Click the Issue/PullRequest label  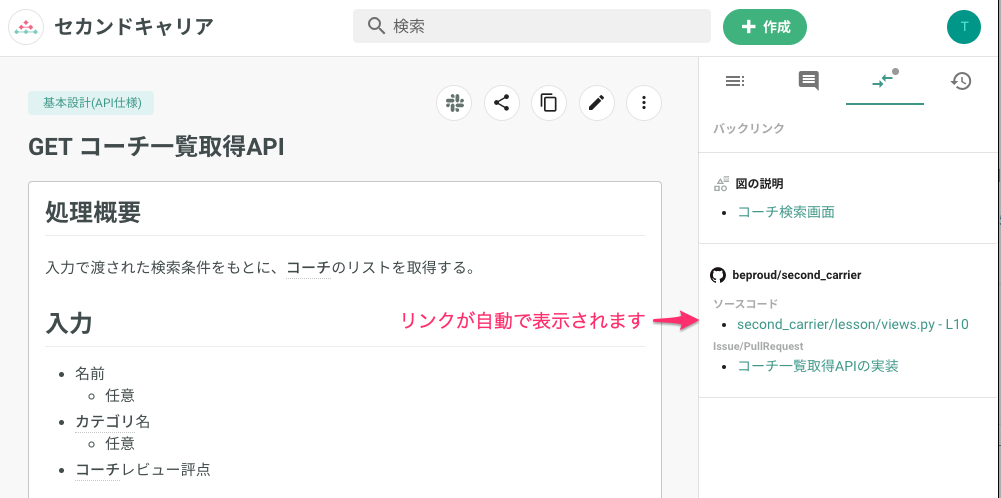[758, 346]
